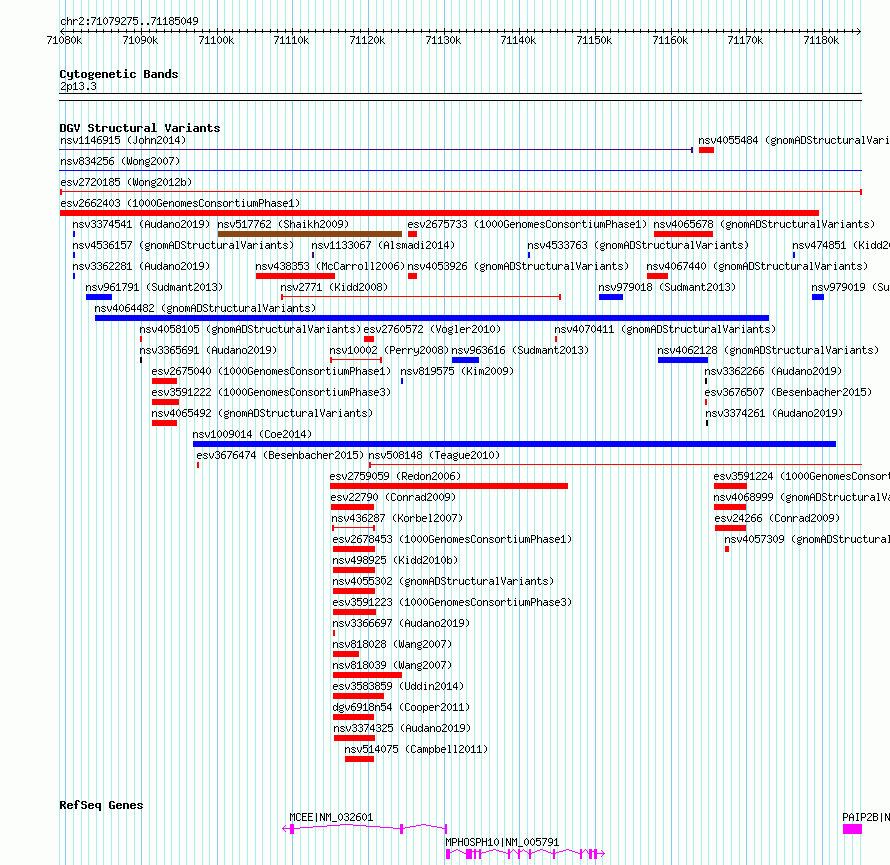Screen dimensions: 890x865
Task: Click the 71130k ruler position label
Action: click(x=443, y=40)
